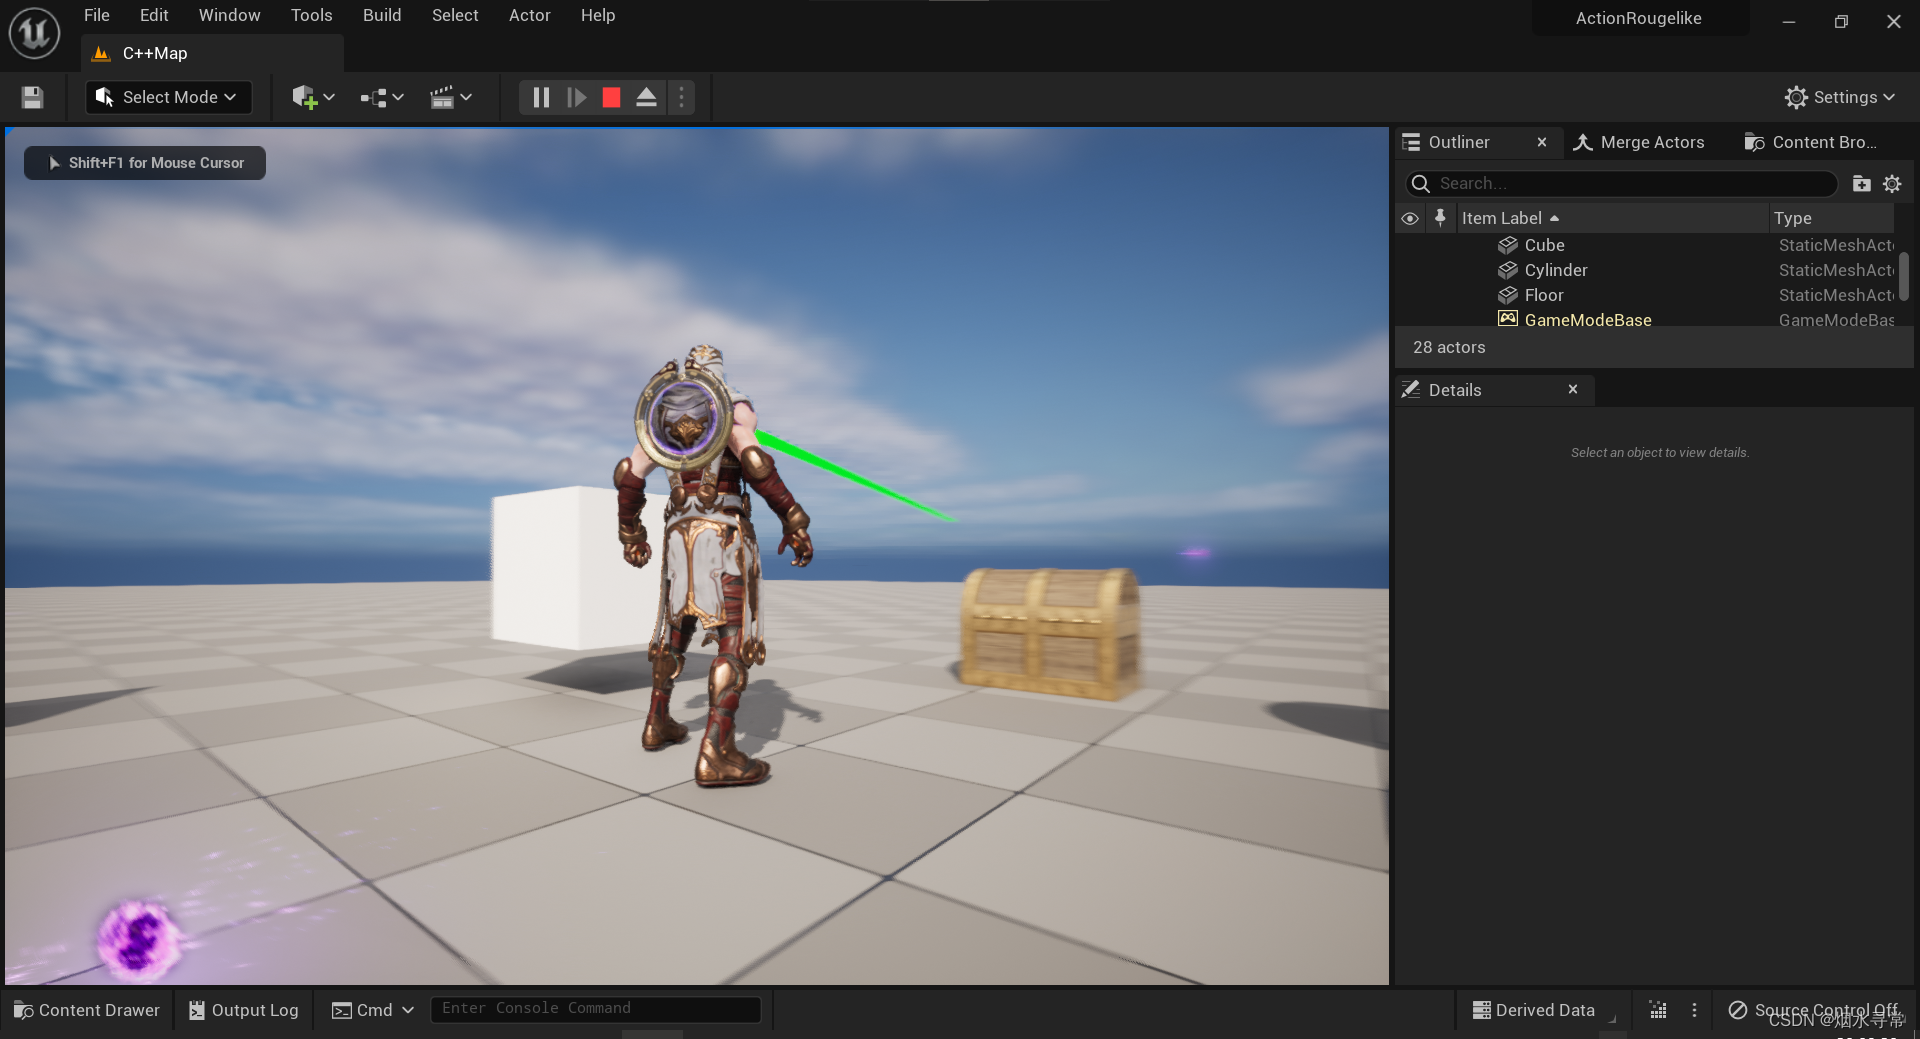
Task: Open the Build menu
Action: pyautogui.click(x=381, y=15)
